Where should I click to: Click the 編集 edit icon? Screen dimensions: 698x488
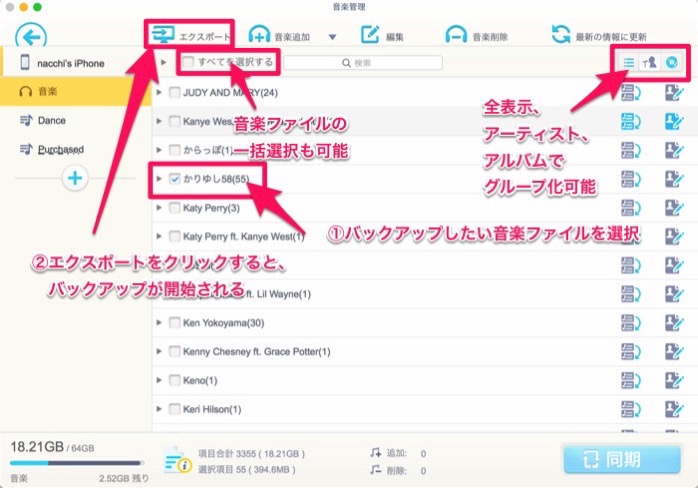[370, 37]
